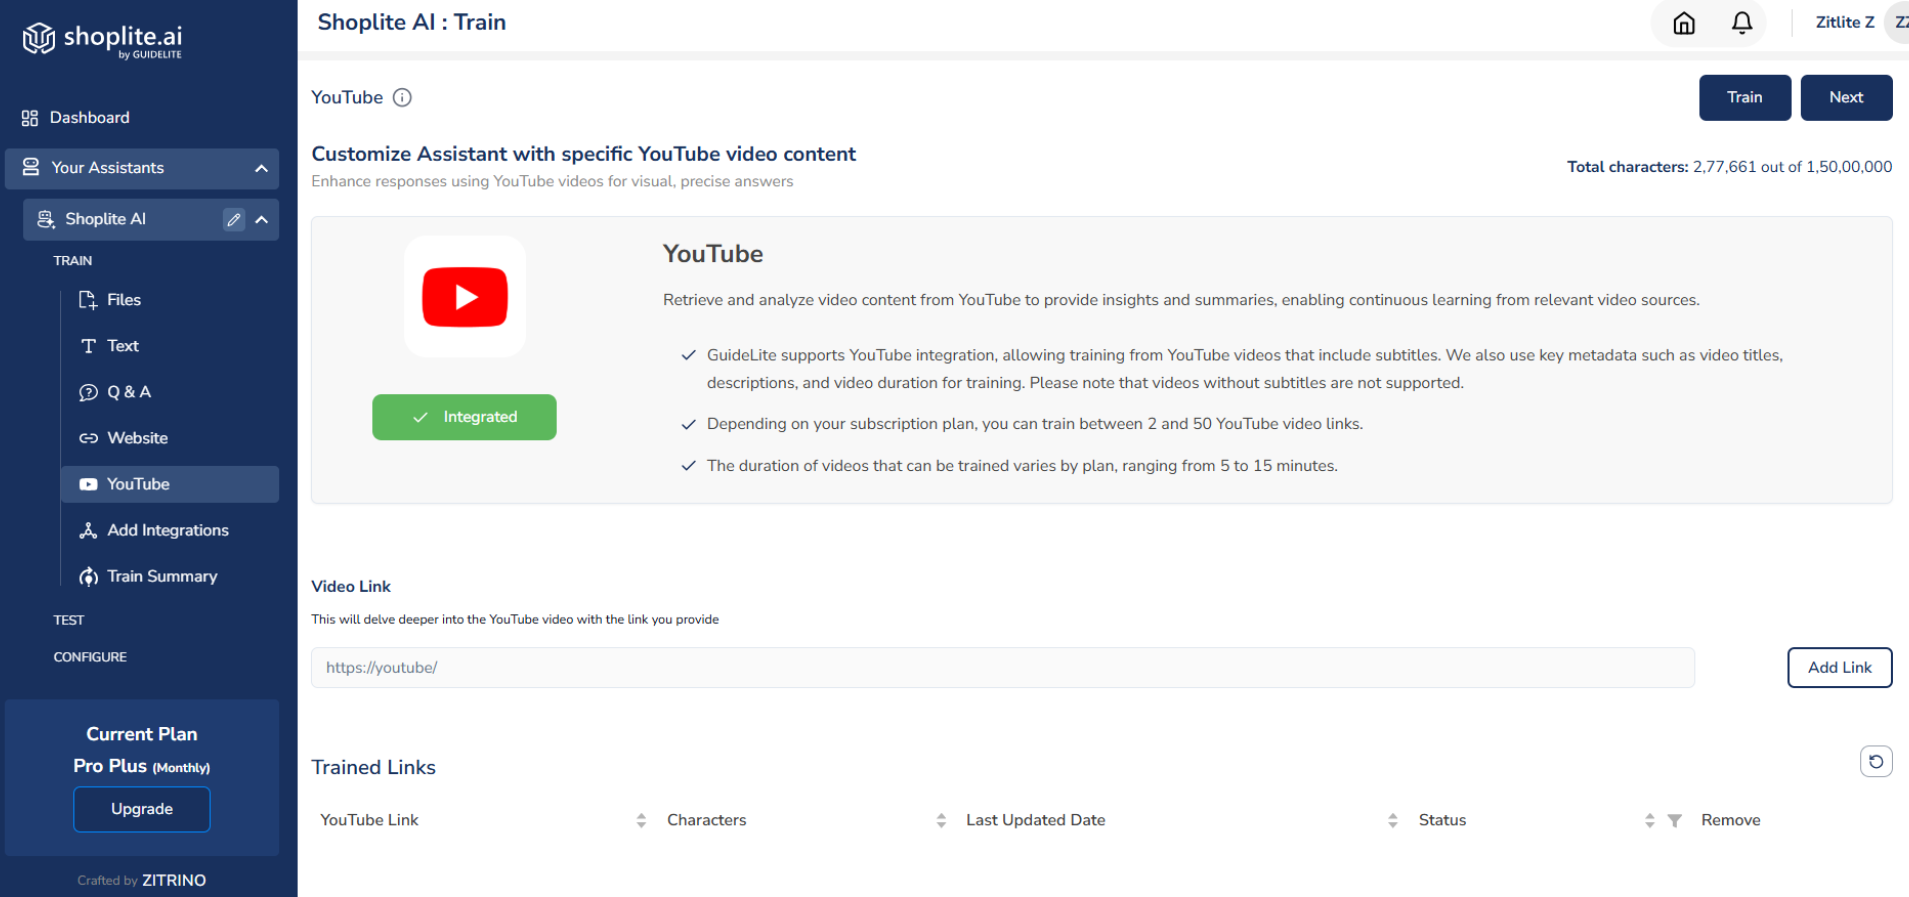Viewport: 1909px width, 897px height.
Task: Click the Files document icon in sidebar
Action: pos(88,300)
